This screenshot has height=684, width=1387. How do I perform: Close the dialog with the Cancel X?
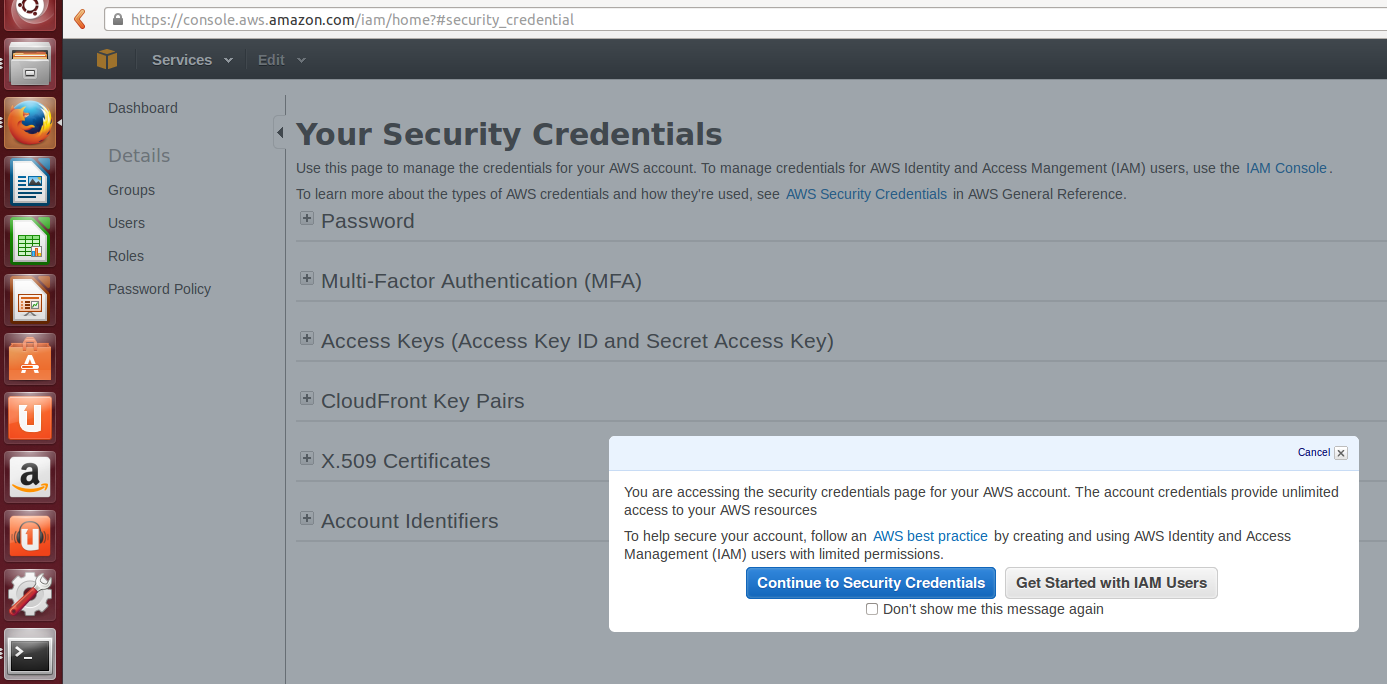click(x=1341, y=453)
